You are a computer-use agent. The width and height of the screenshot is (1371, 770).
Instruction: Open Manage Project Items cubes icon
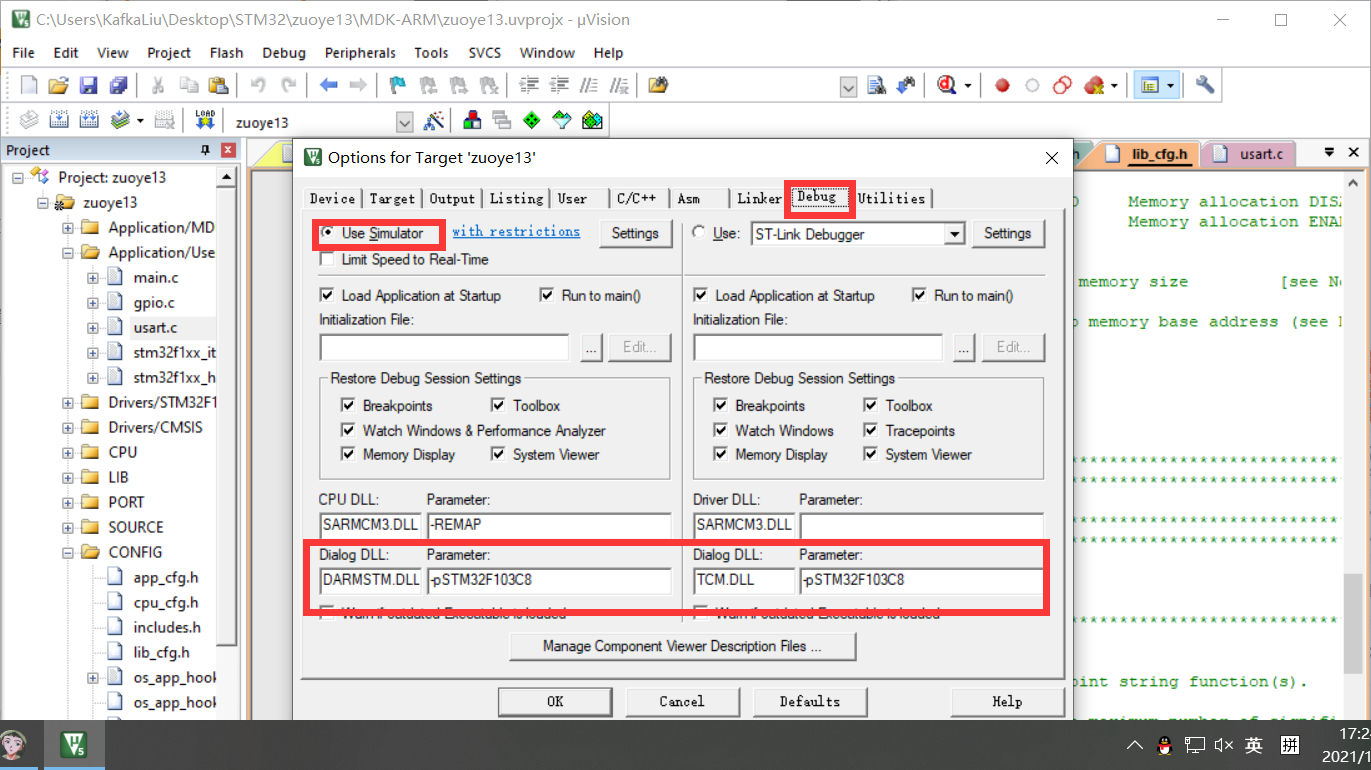pos(472,121)
